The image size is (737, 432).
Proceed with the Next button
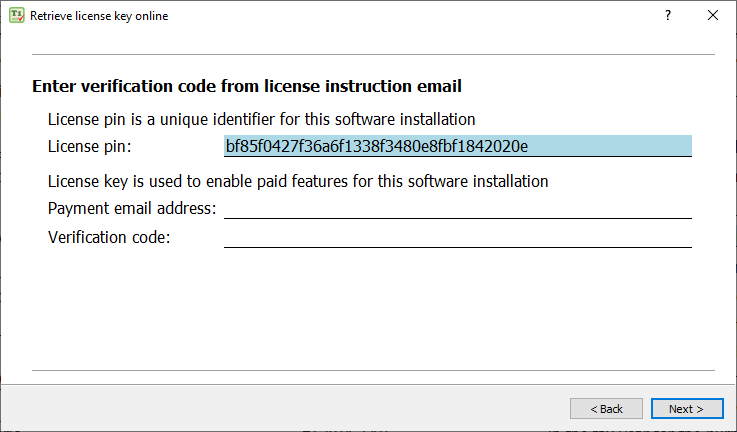pos(686,408)
